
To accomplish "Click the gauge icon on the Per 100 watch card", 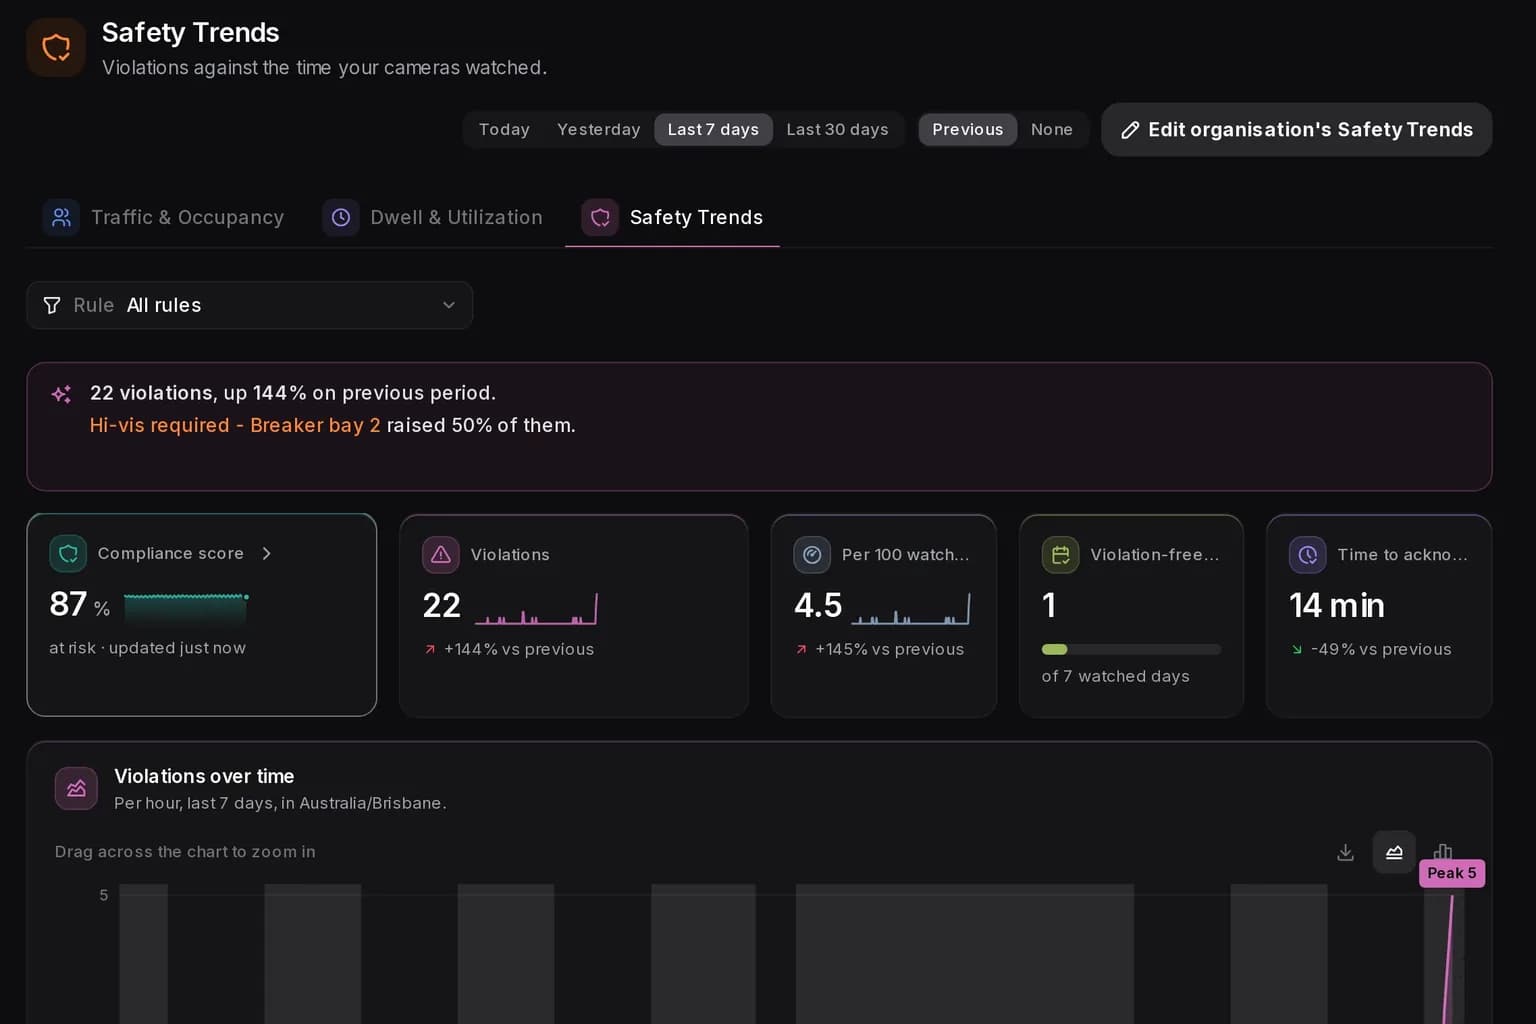I will tap(812, 555).
